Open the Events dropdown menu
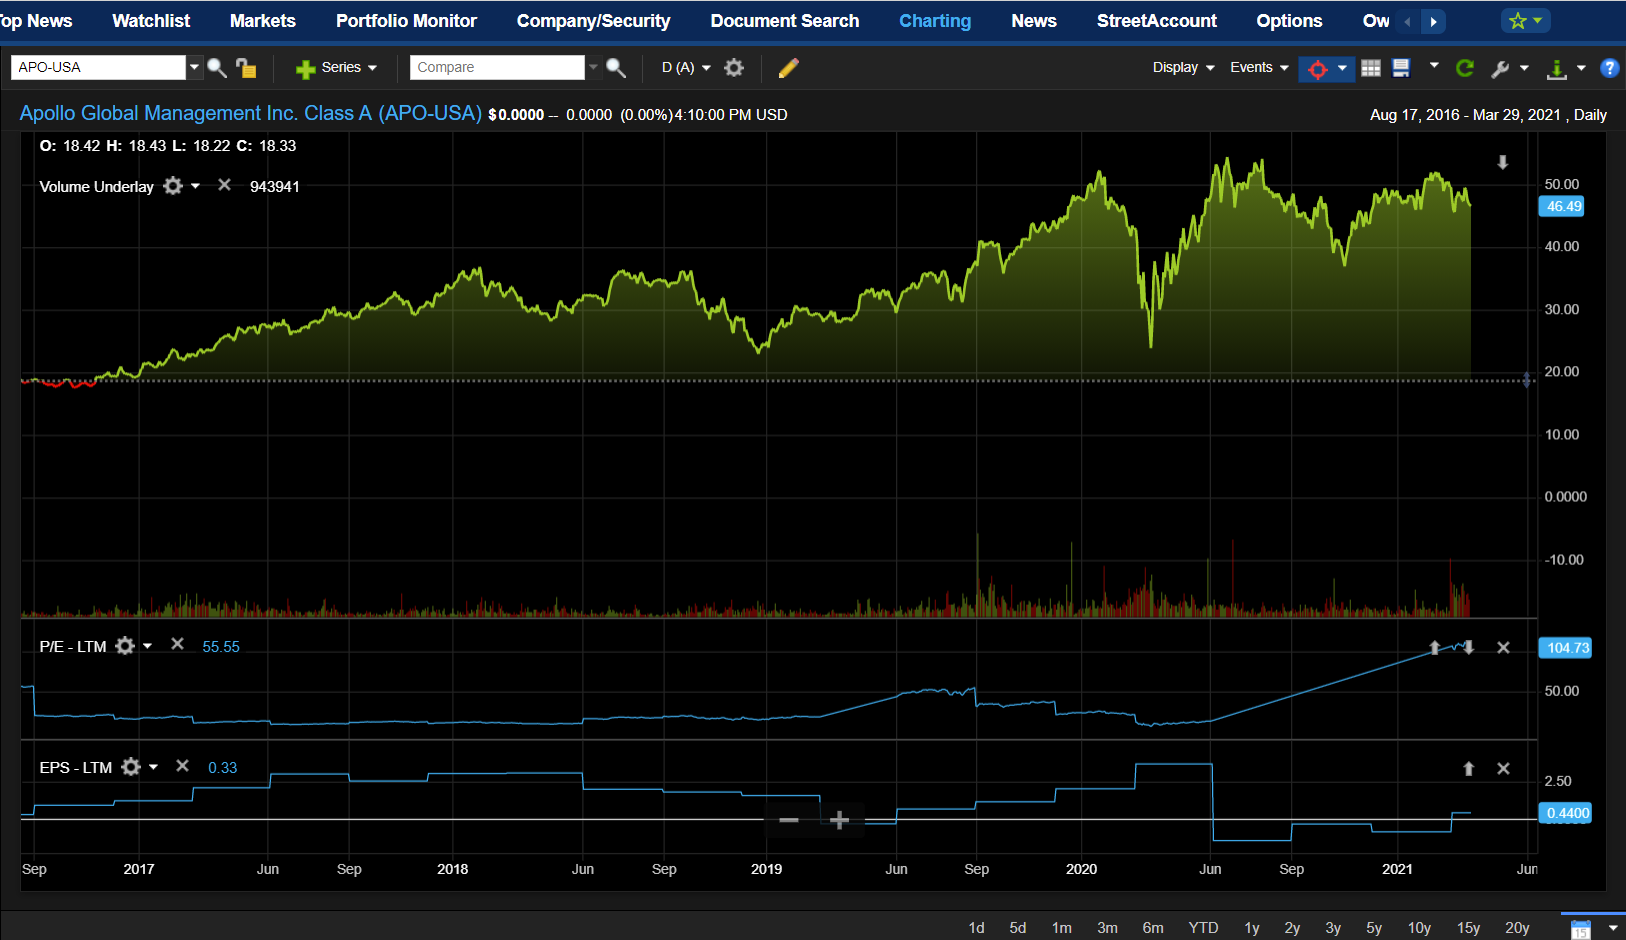This screenshot has height=940, width=1626. [x=1259, y=67]
